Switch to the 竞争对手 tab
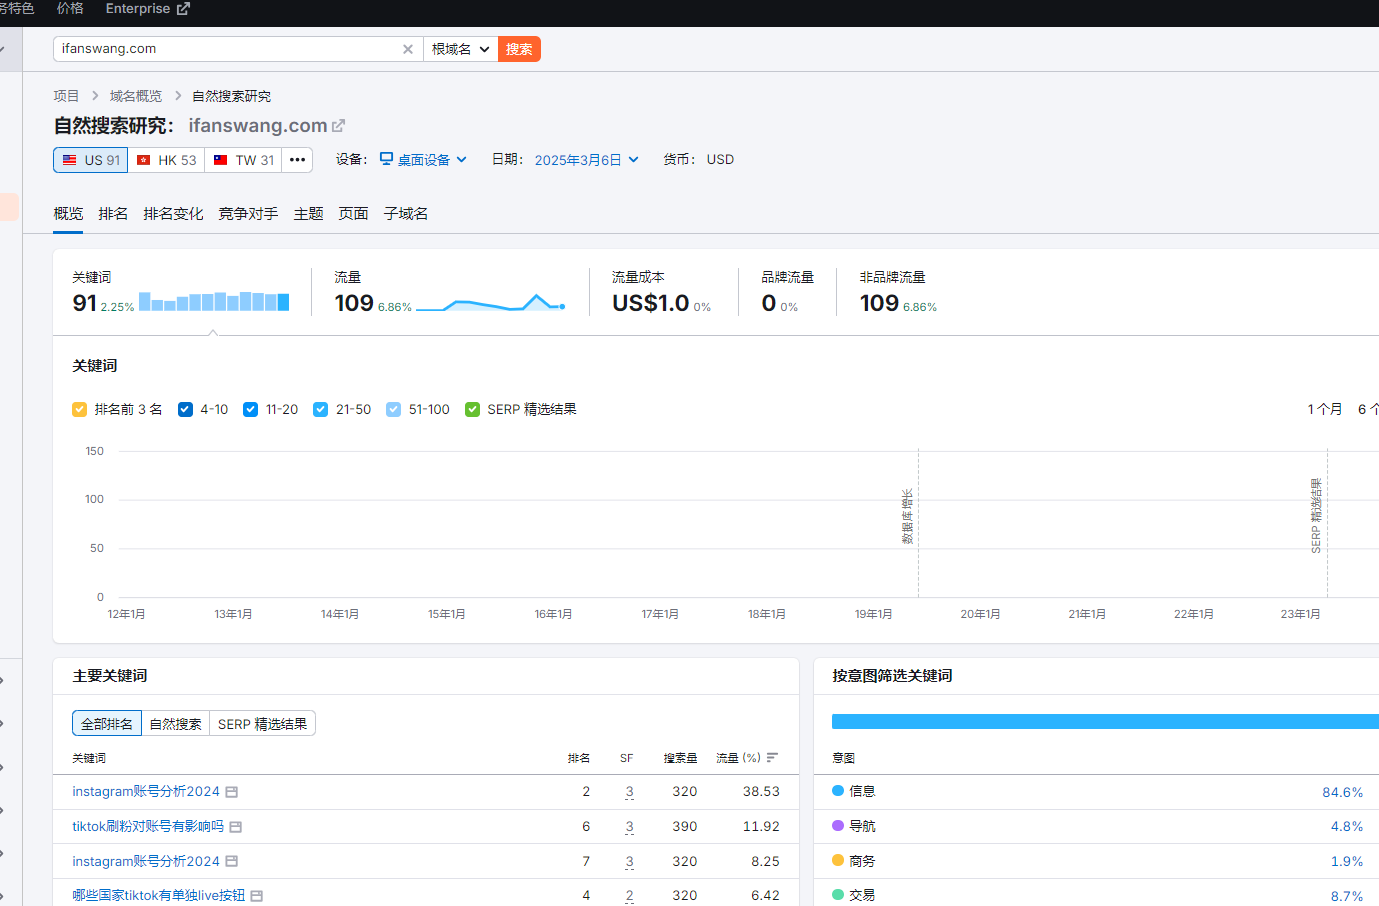 coord(248,214)
